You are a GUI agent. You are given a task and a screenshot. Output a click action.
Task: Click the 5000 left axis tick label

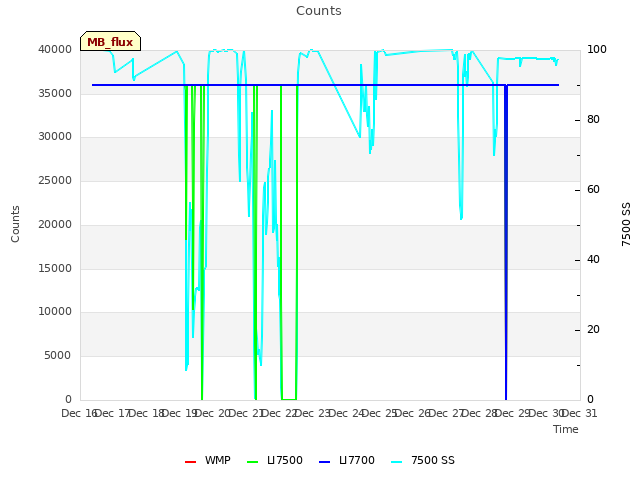(58, 356)
